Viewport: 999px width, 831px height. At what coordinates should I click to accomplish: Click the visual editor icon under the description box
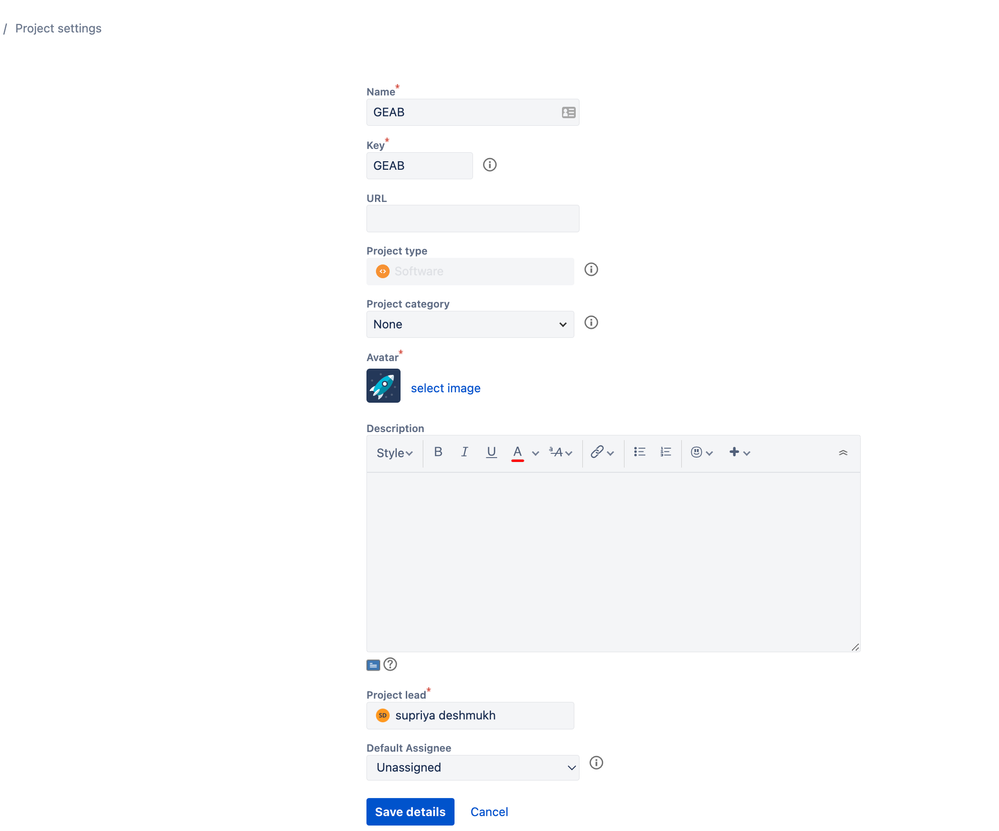373,664
